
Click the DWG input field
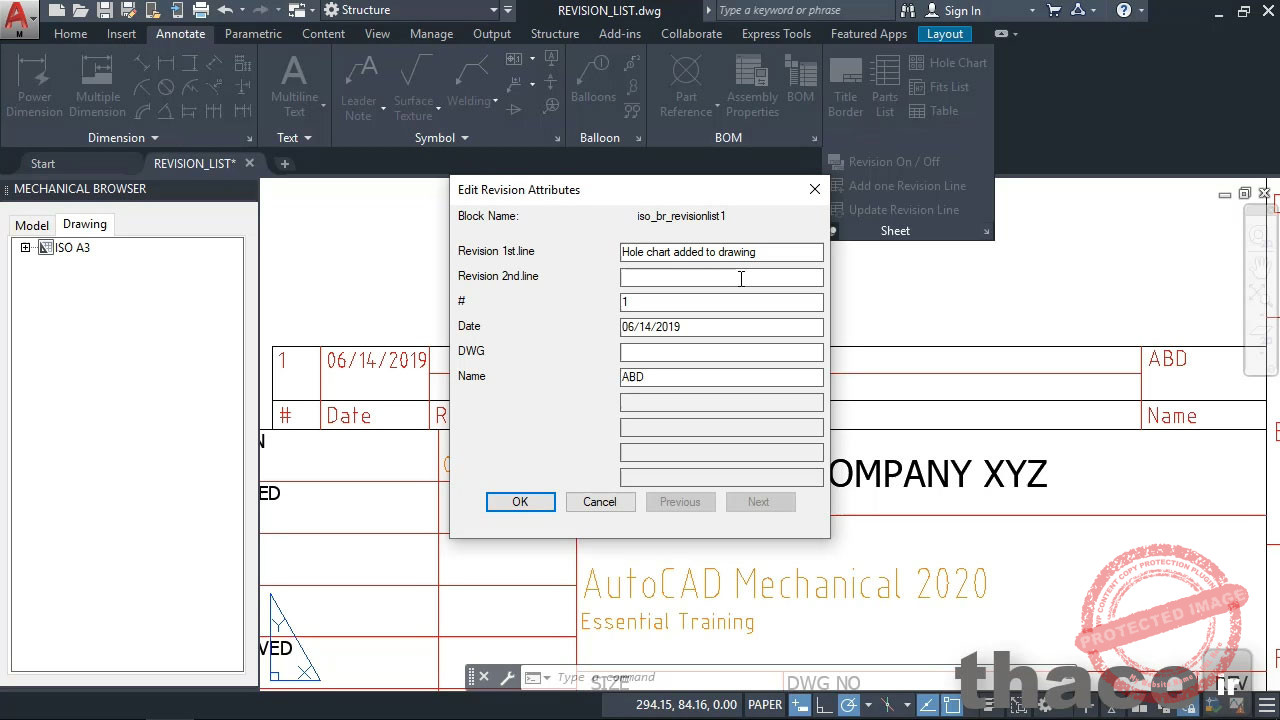pyautogui.click(x=721, y=352)
